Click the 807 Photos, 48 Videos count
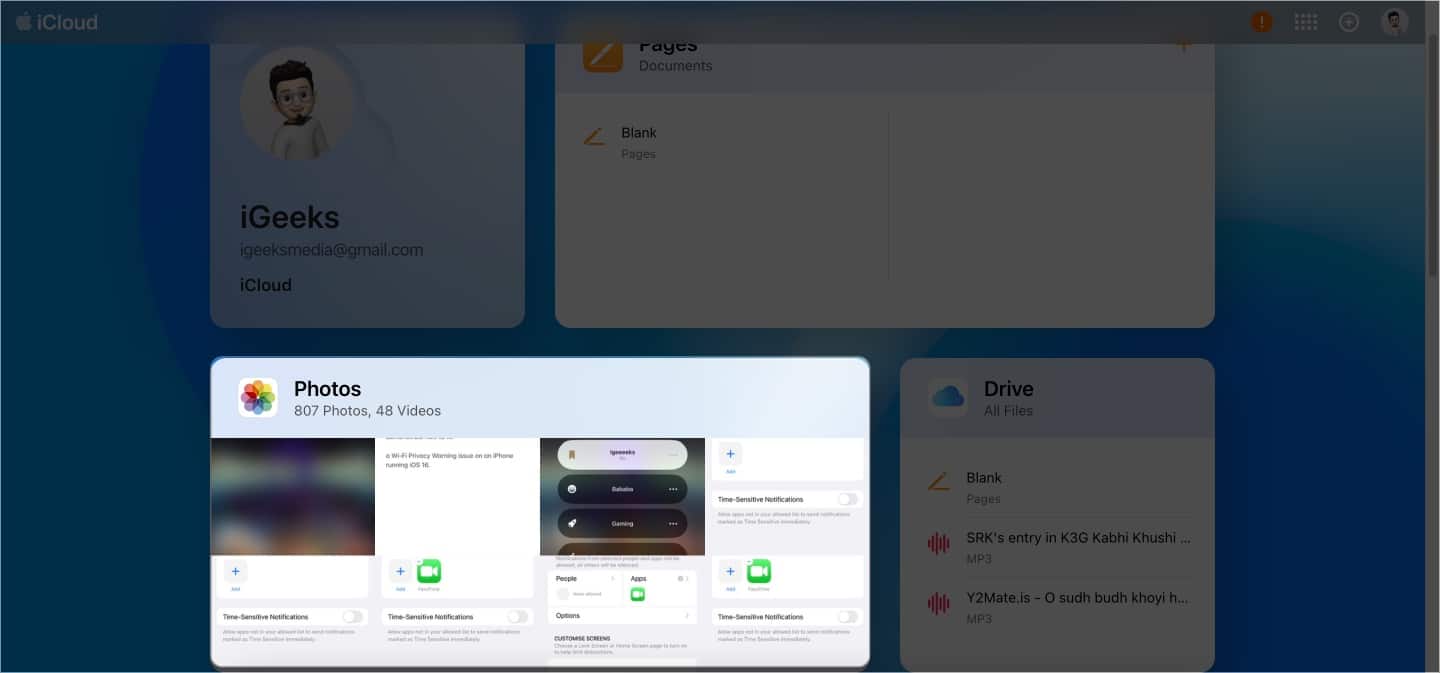 367,411
